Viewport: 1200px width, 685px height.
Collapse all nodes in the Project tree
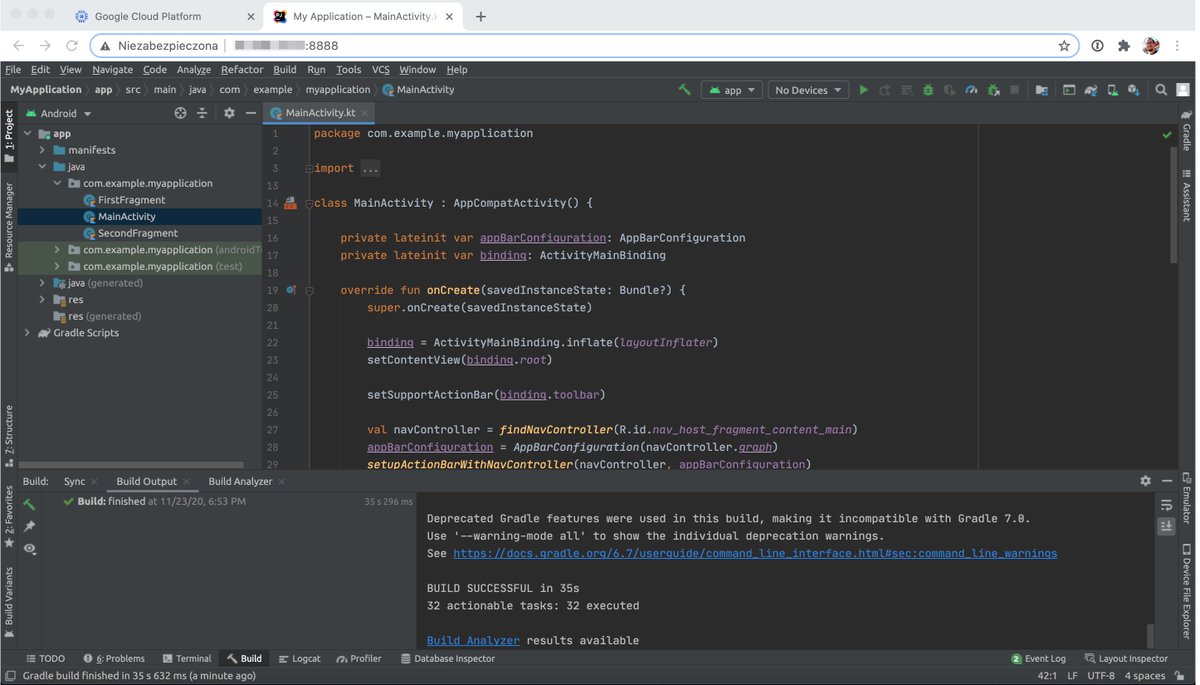pos(201,113)
